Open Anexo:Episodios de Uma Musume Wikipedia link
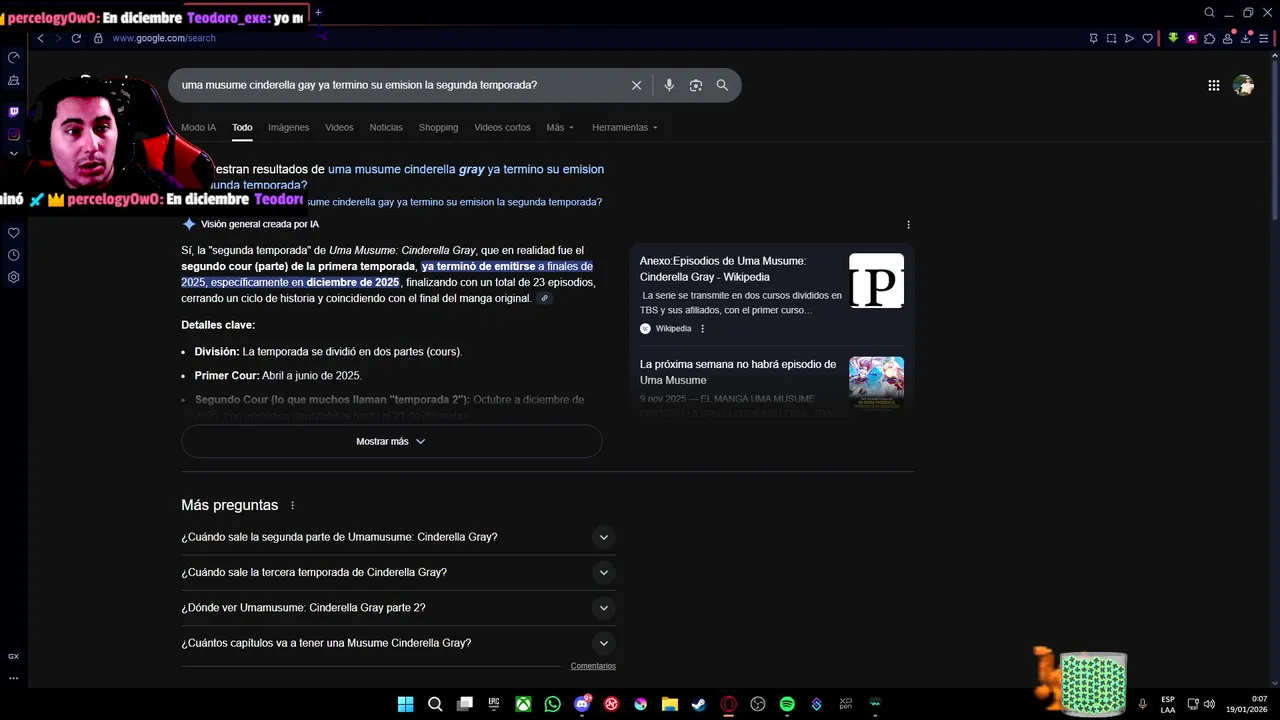Screen dimensions: 1280x720 722,268
